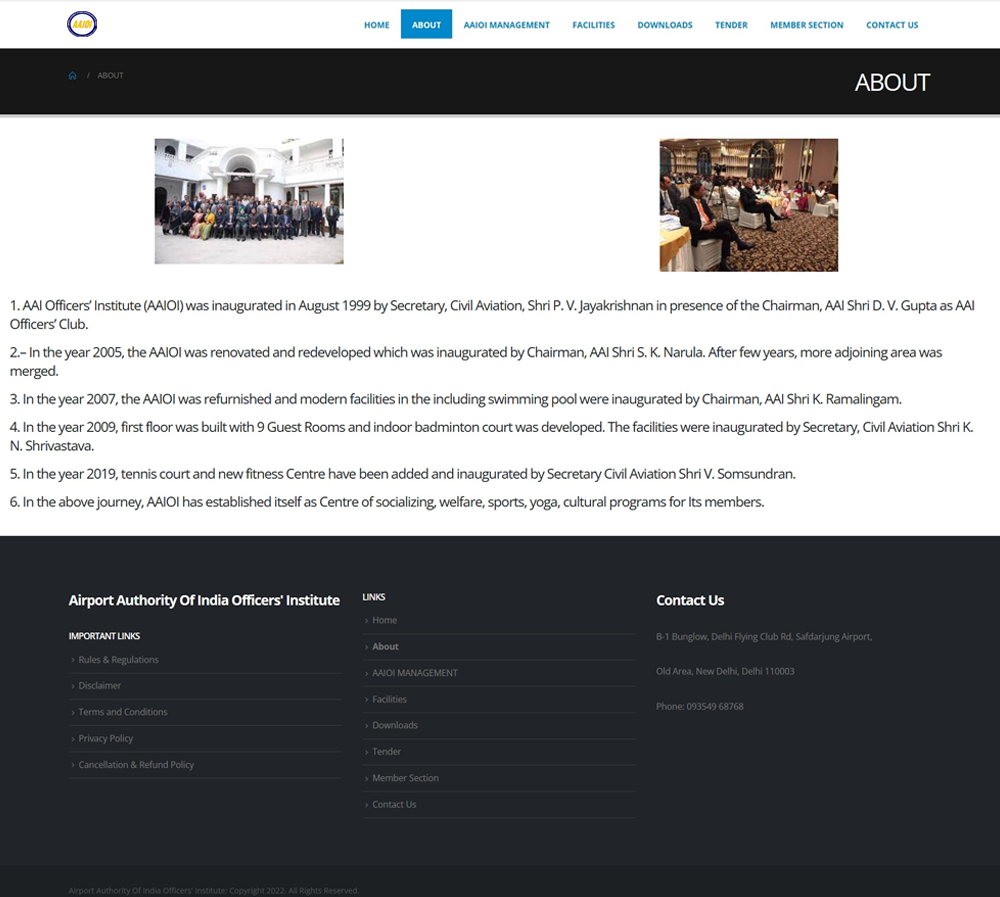The image size is (1000, 897).
Task: Go to FACILITIES in top navigation
Action: click(x=593, y=25)
